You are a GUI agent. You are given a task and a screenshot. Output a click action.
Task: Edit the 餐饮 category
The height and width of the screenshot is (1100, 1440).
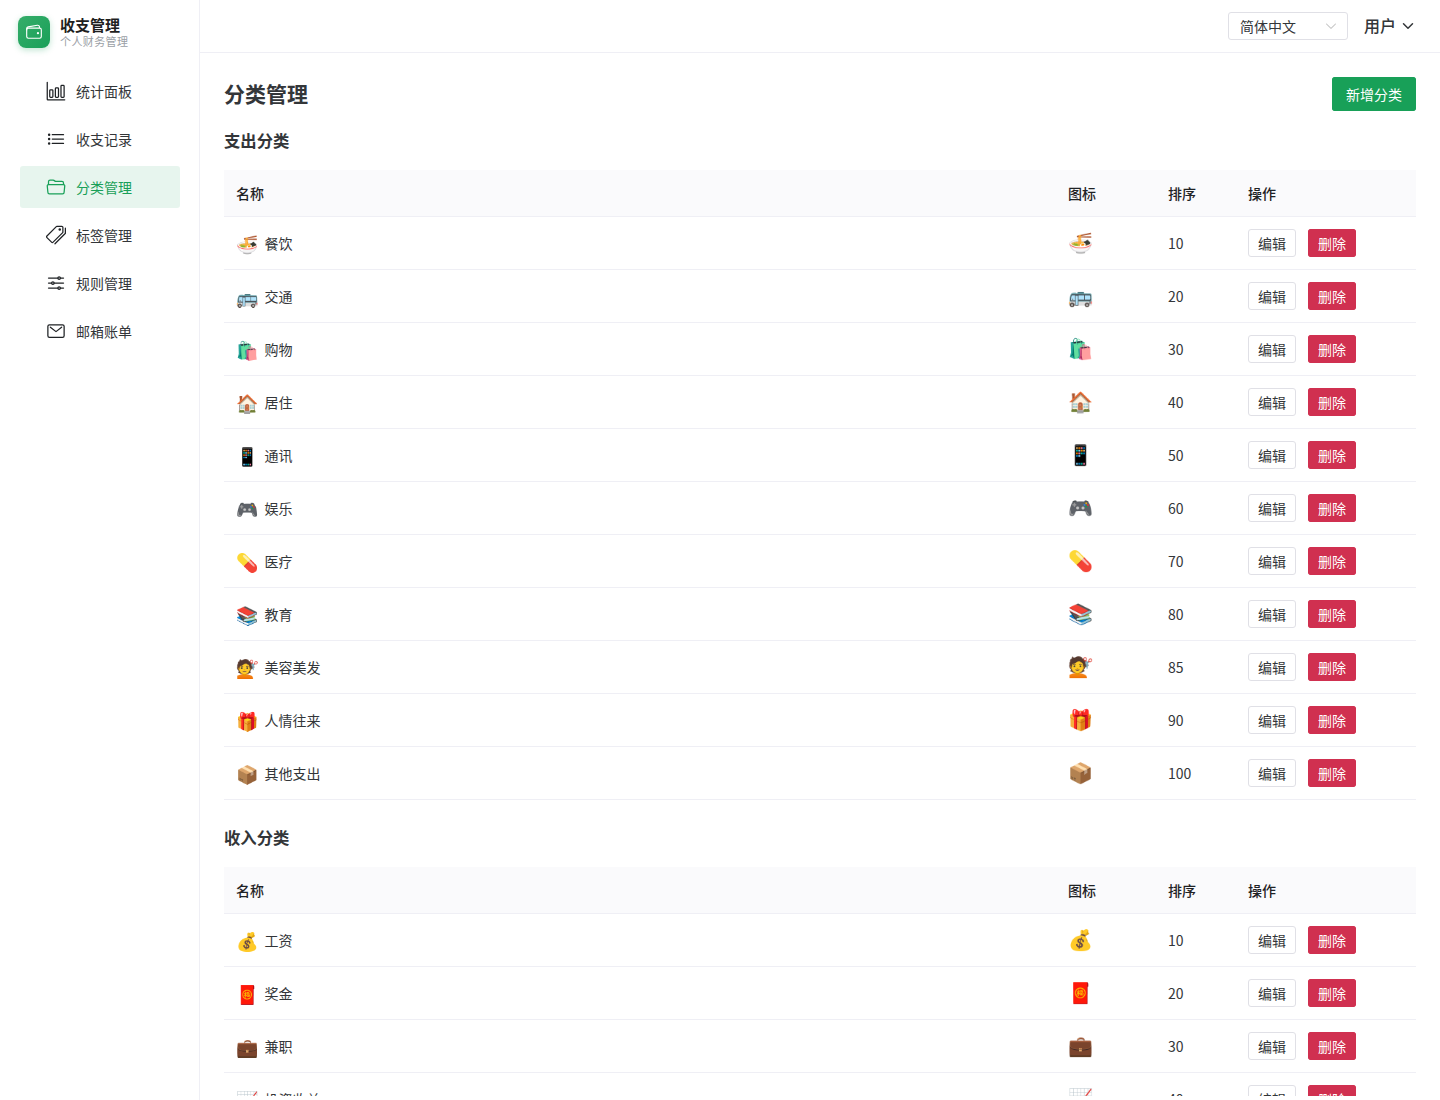1272,243
